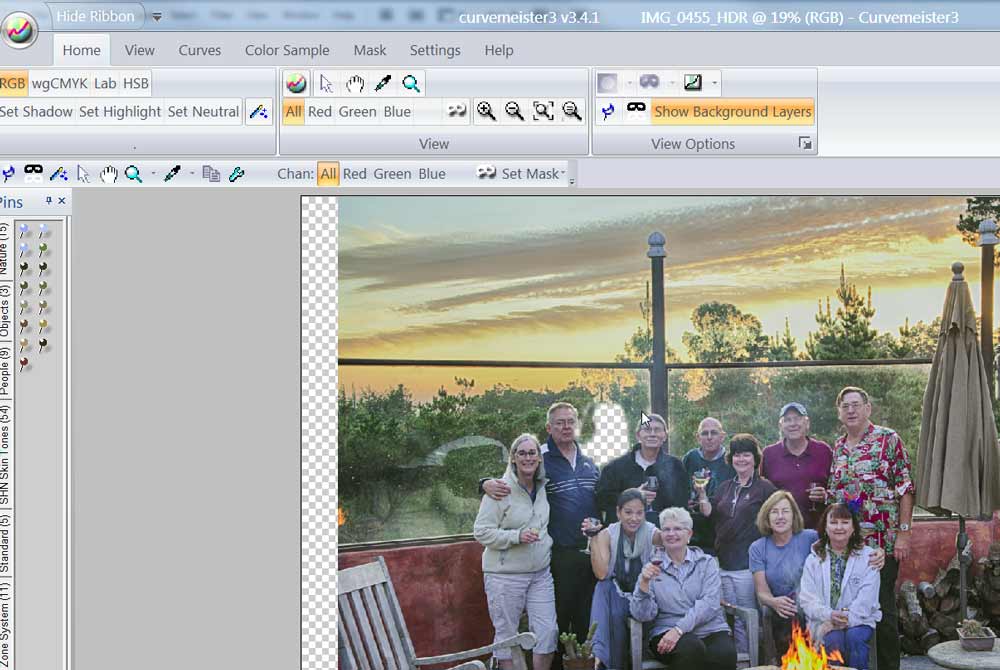Click the mask icon in View Options
This screenshot has height=670, width=1000.
(636, 111)
